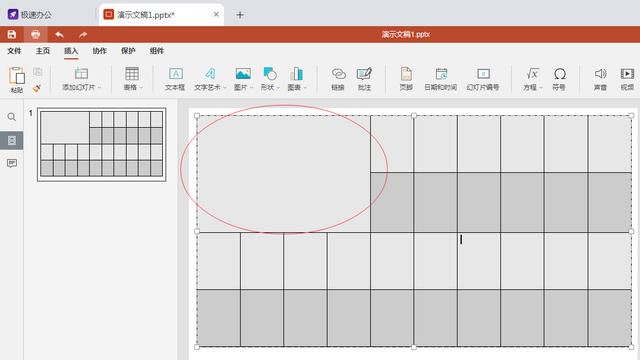640x360 pixels.
Task: Click the Print icon
Action: 36,35
